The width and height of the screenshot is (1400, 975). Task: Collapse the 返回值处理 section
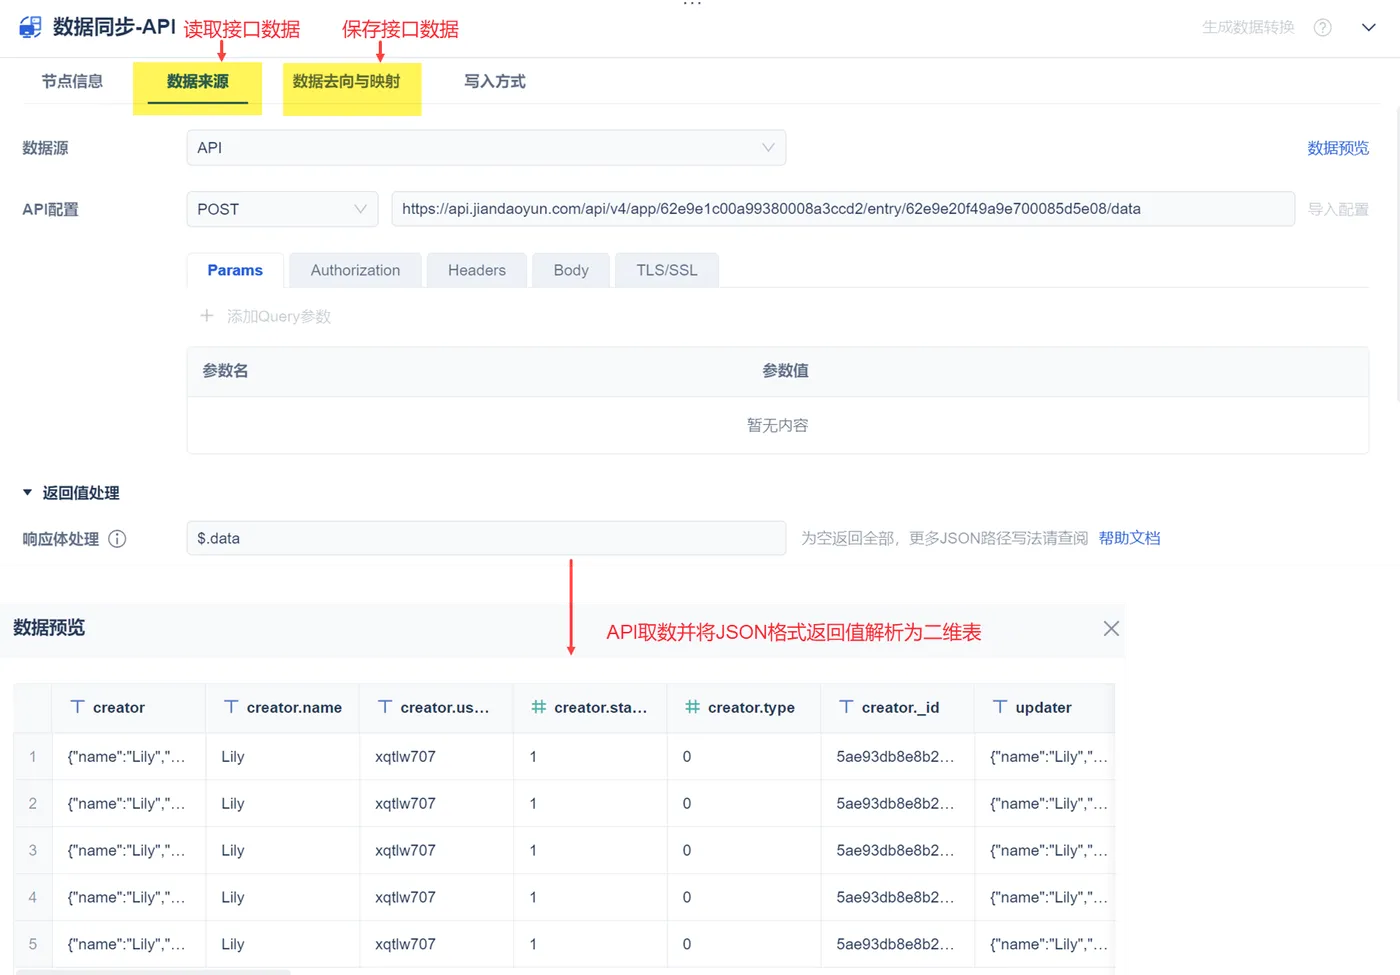coord(27,493)
